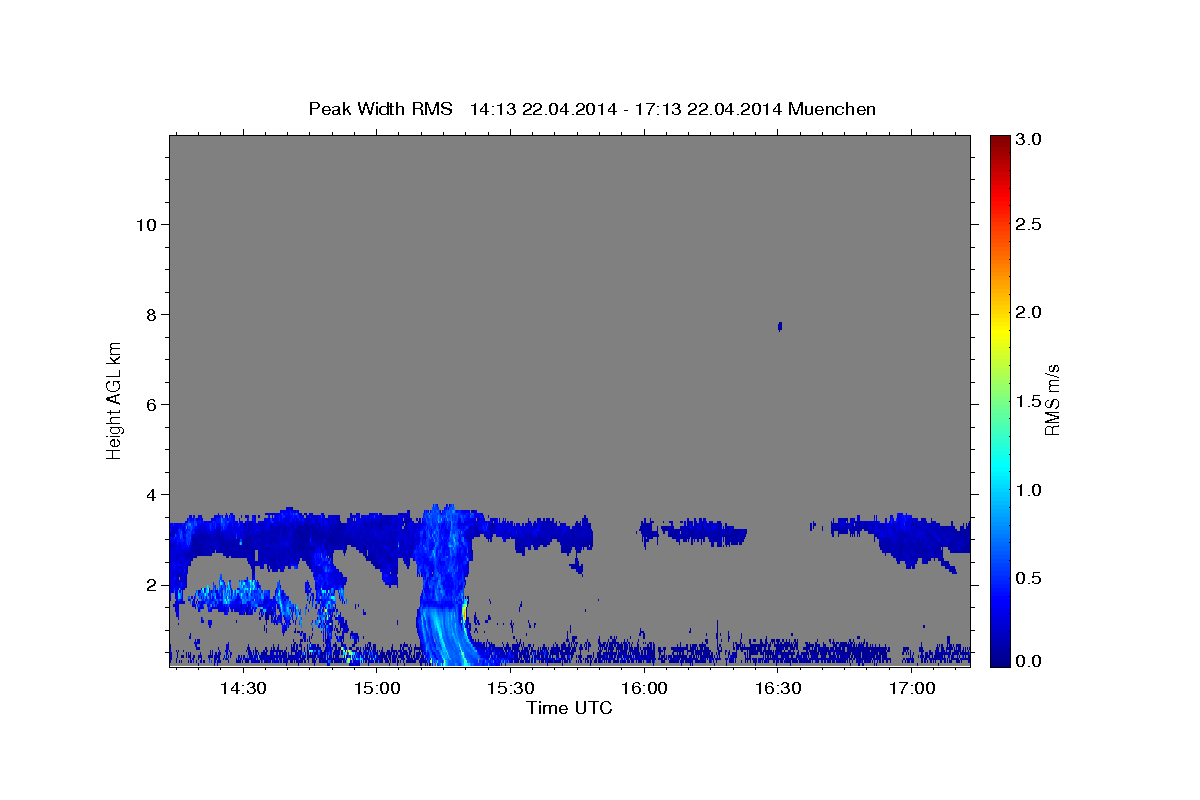Click the colorbar value 2.5

pos(1029,225)
